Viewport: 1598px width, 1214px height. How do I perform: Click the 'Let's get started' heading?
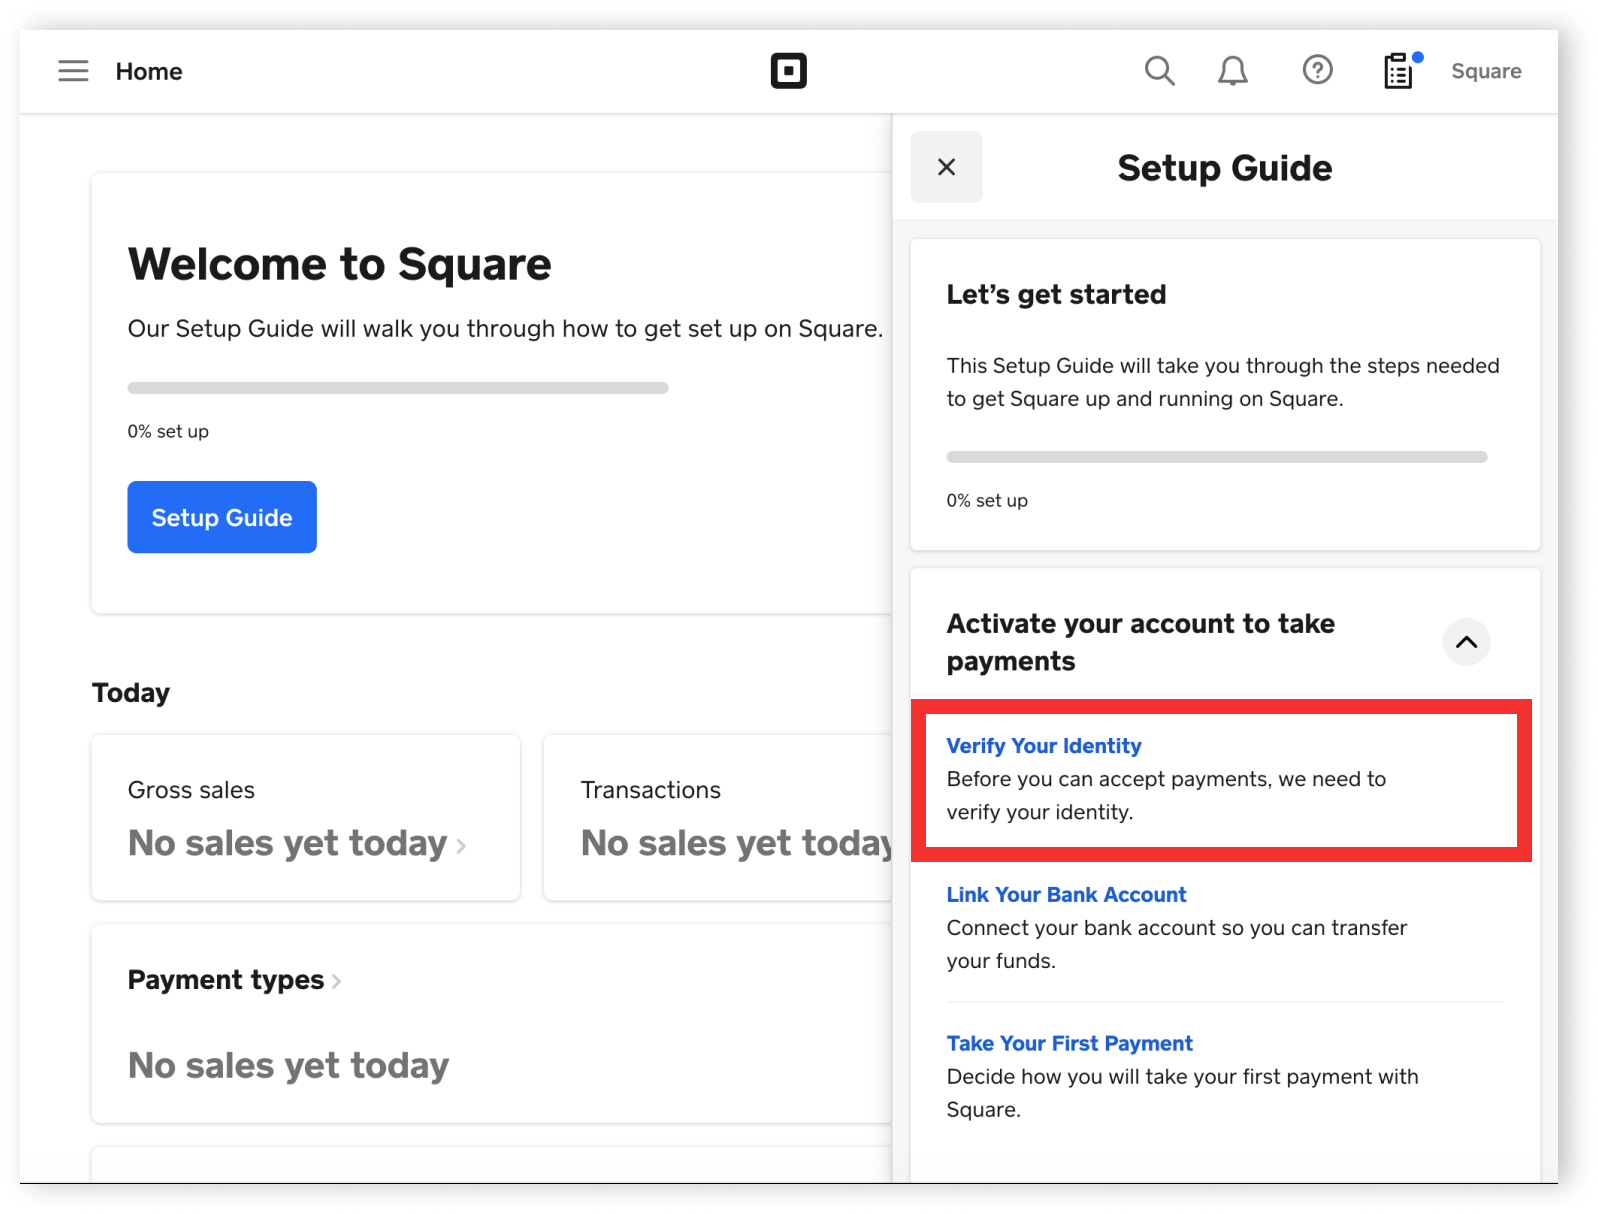pyautogui.click(x=1056, y=294)
